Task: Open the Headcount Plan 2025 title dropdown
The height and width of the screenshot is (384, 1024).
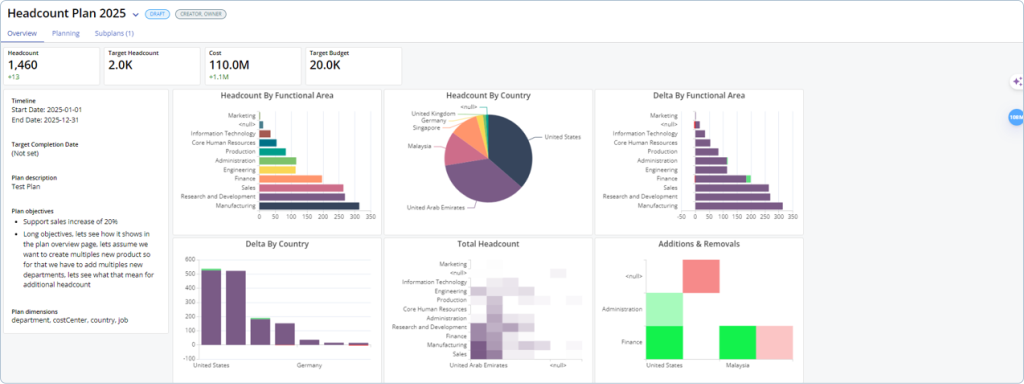Action: click(x=135, y=14)
